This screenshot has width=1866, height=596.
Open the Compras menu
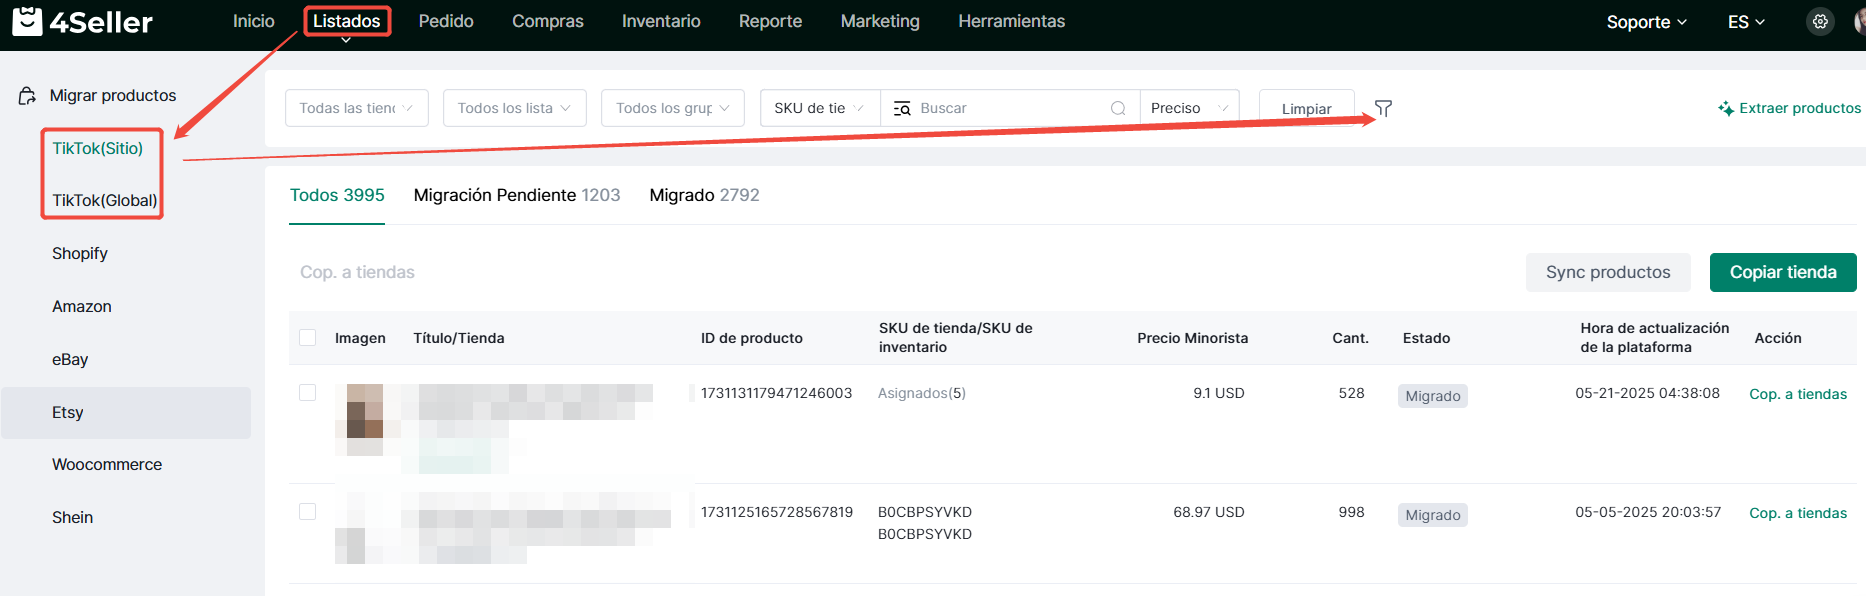point(548,21)
